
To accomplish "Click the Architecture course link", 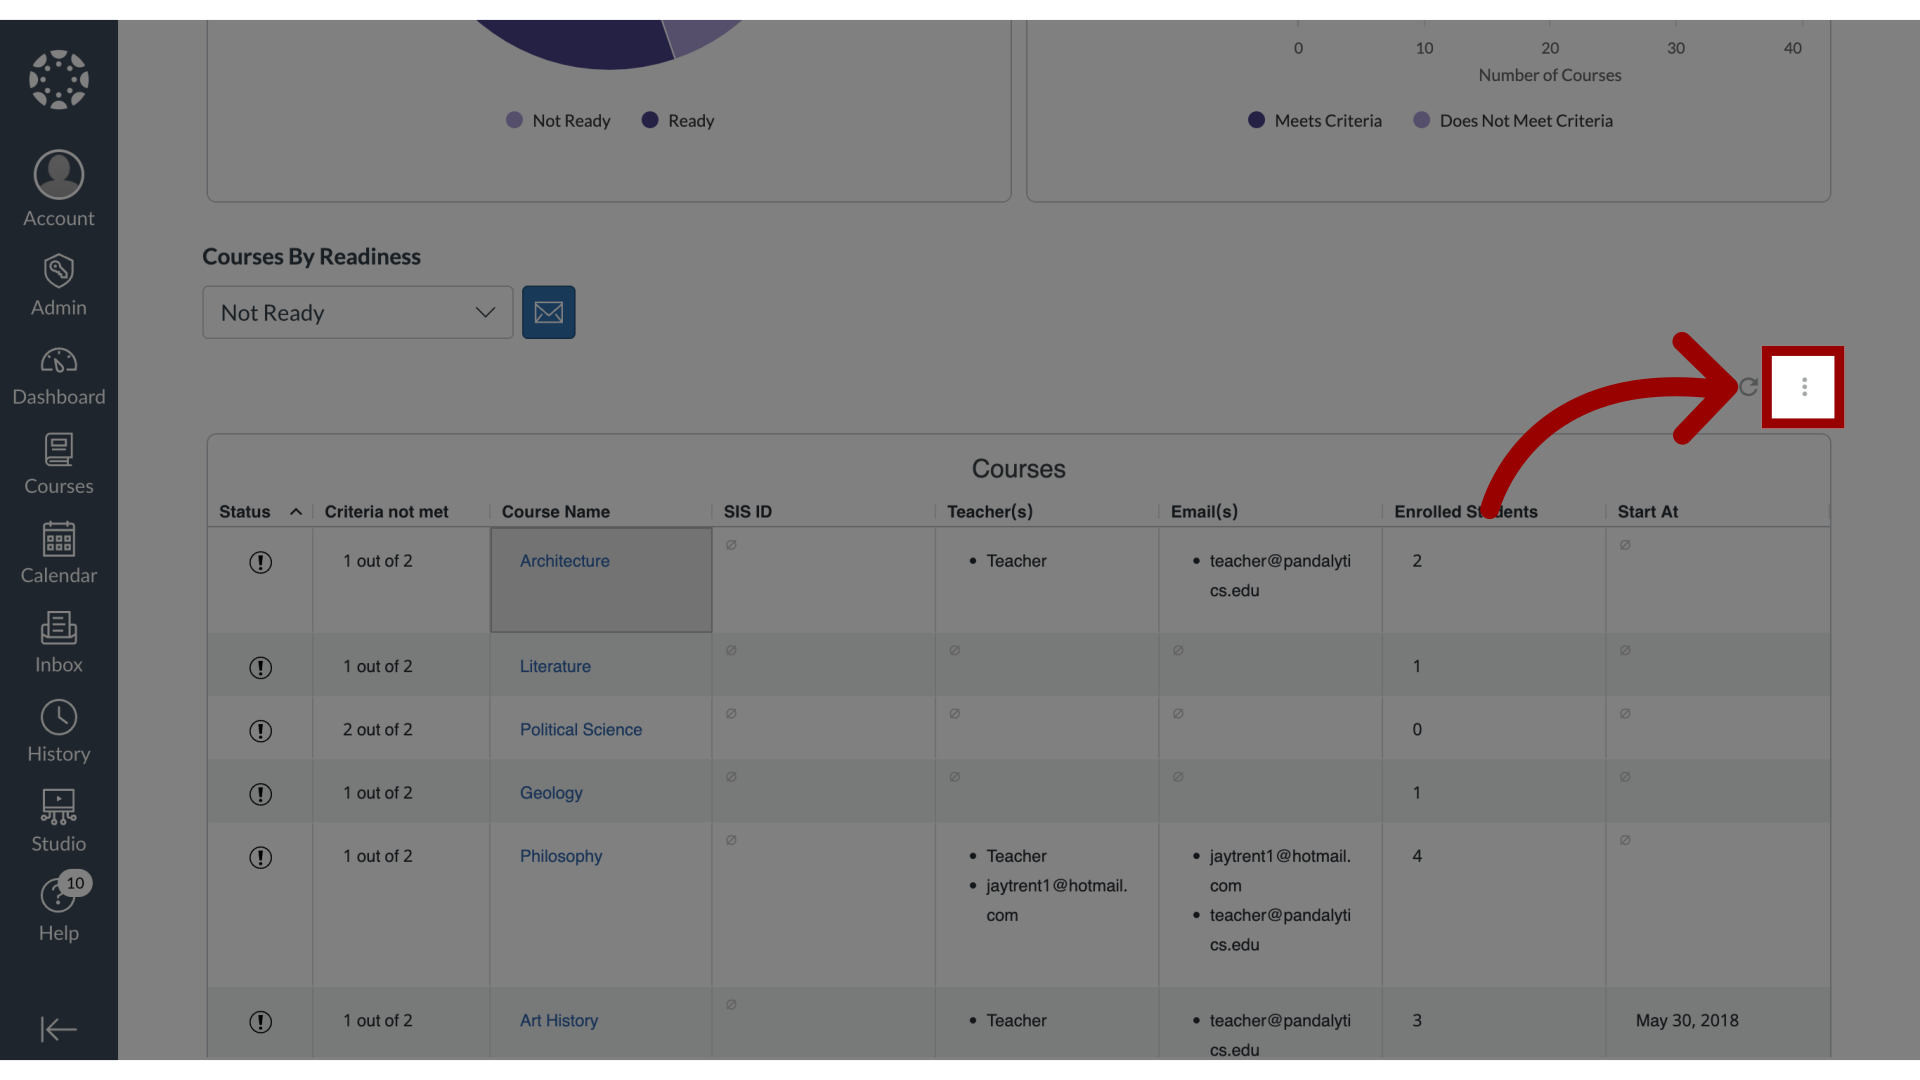I will coord(564,560).
